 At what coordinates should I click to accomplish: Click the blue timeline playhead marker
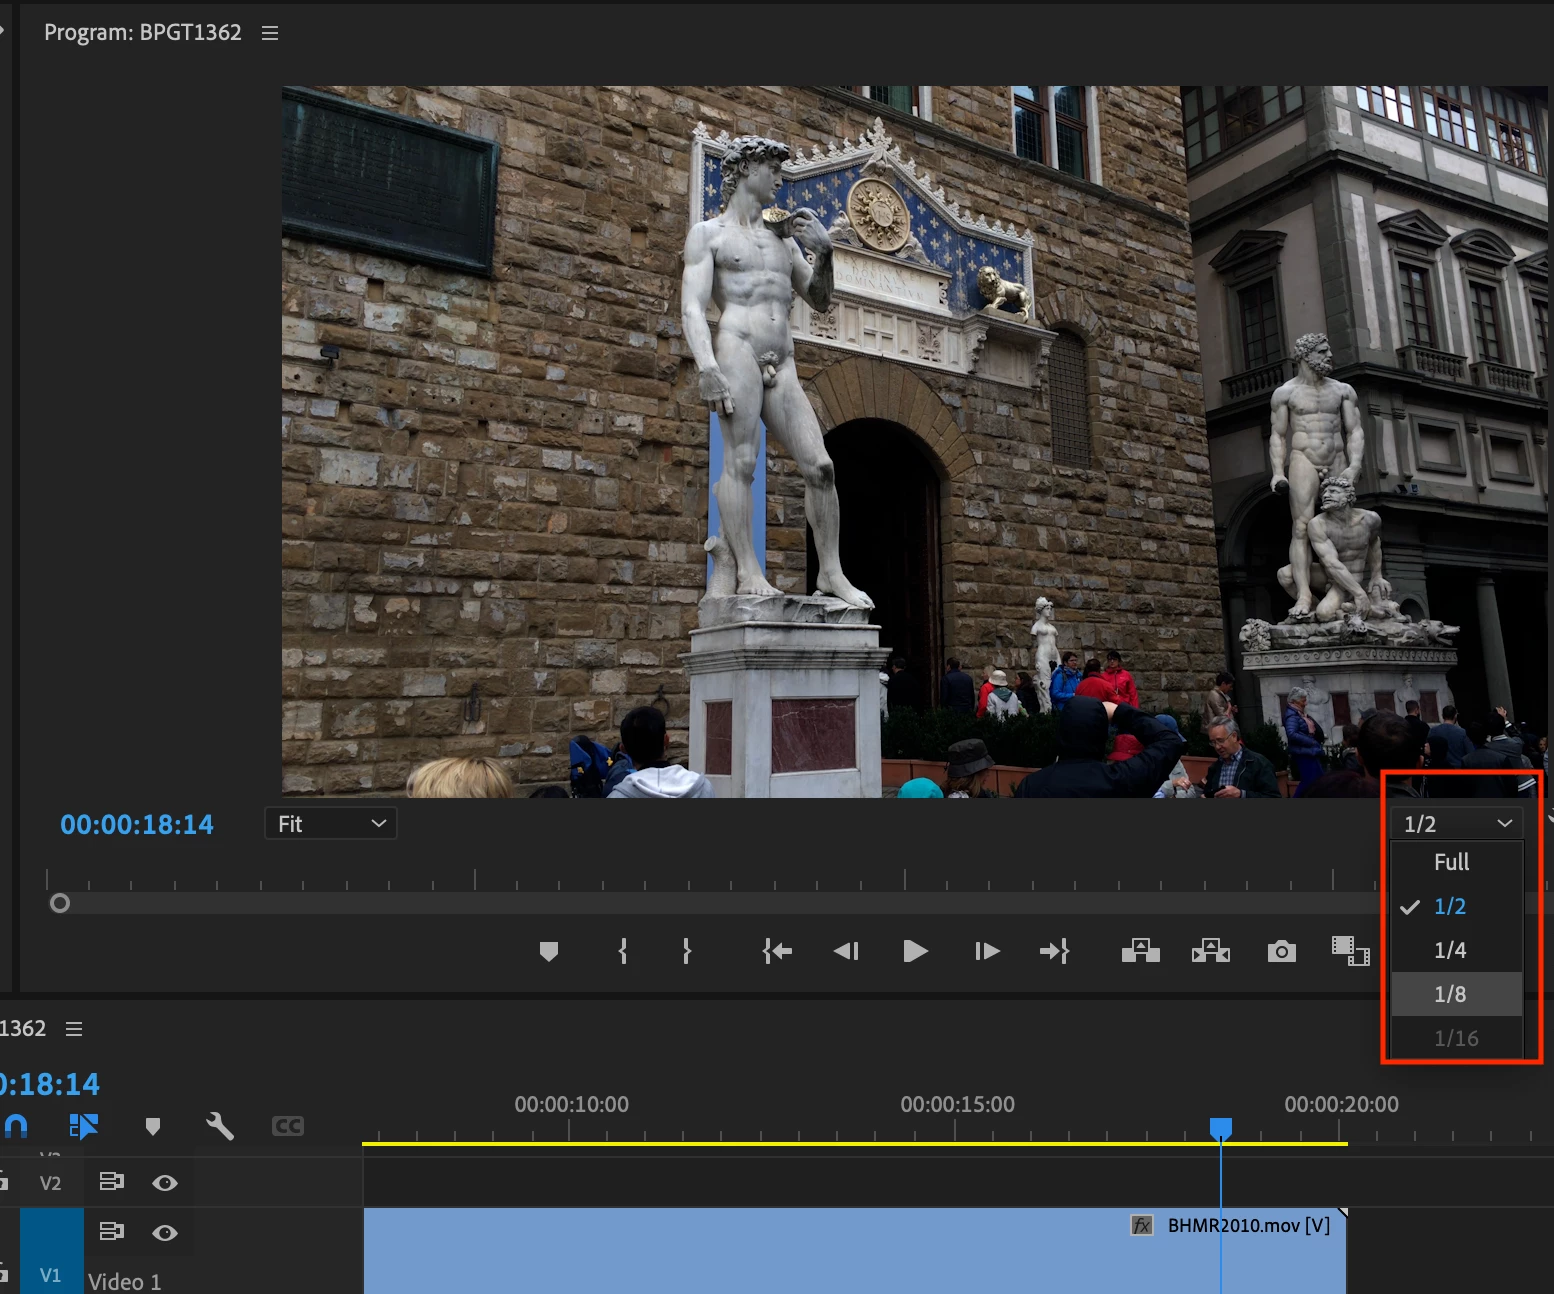click(1221, 1128)
